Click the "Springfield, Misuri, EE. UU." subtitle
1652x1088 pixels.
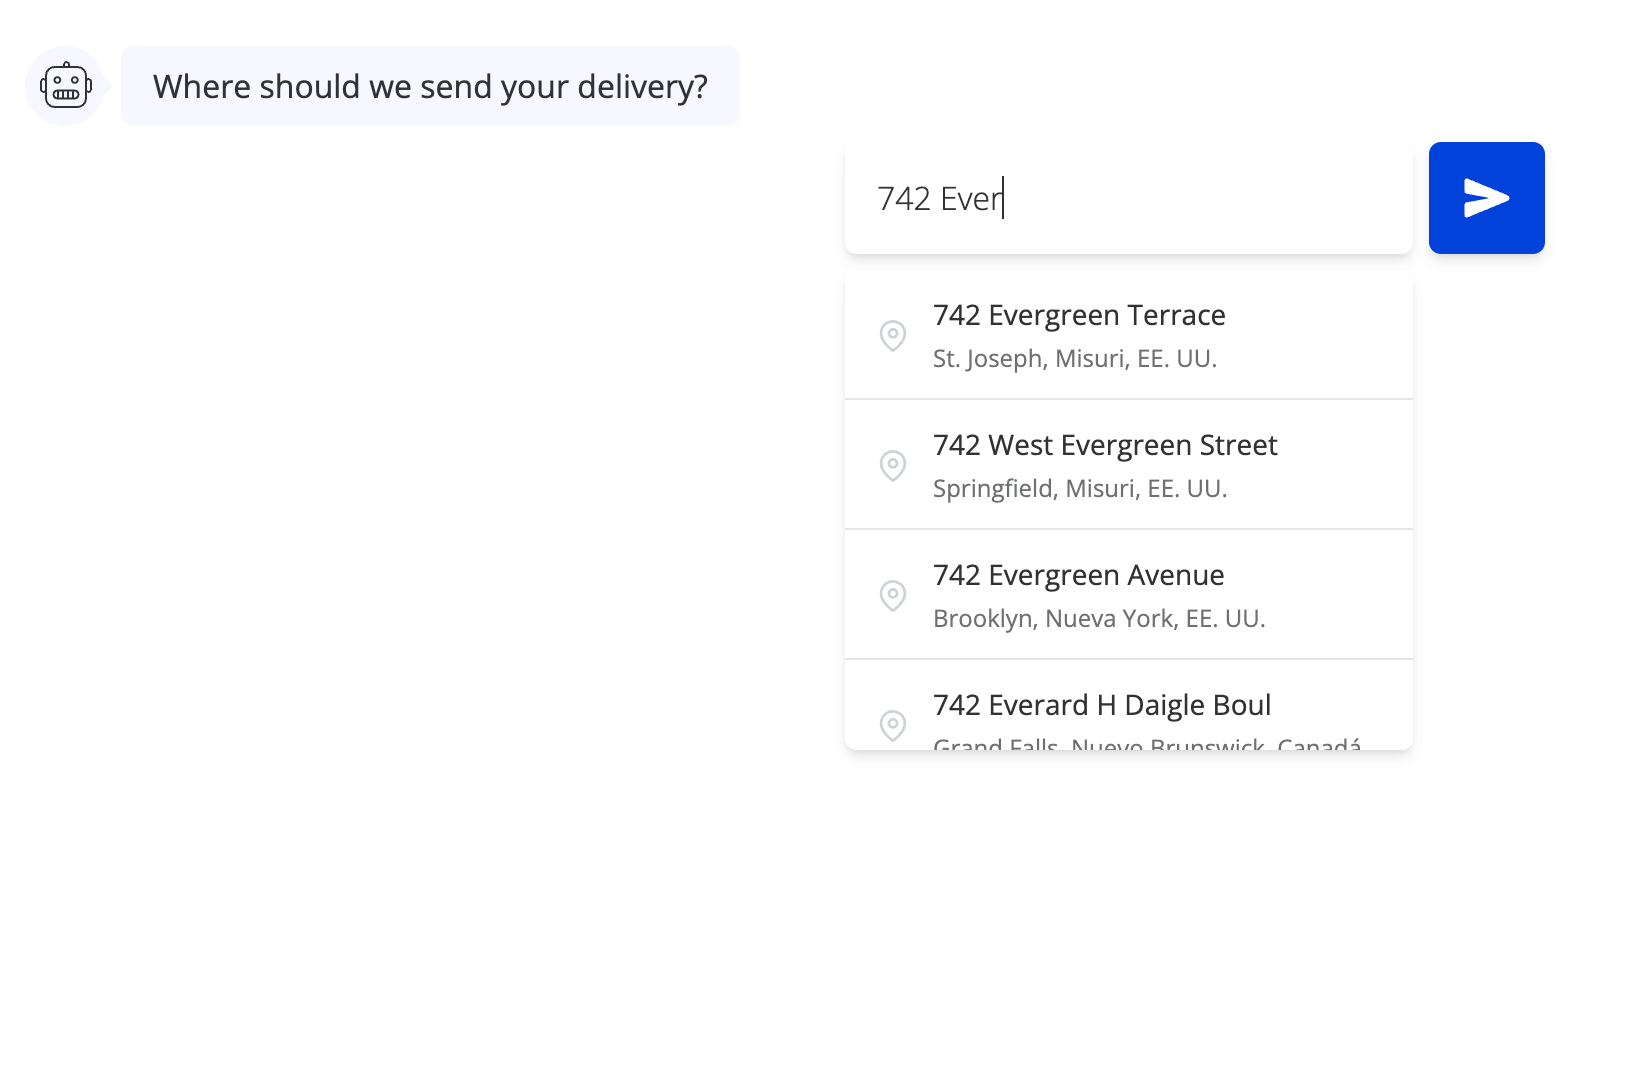(x=1079, y=489)
